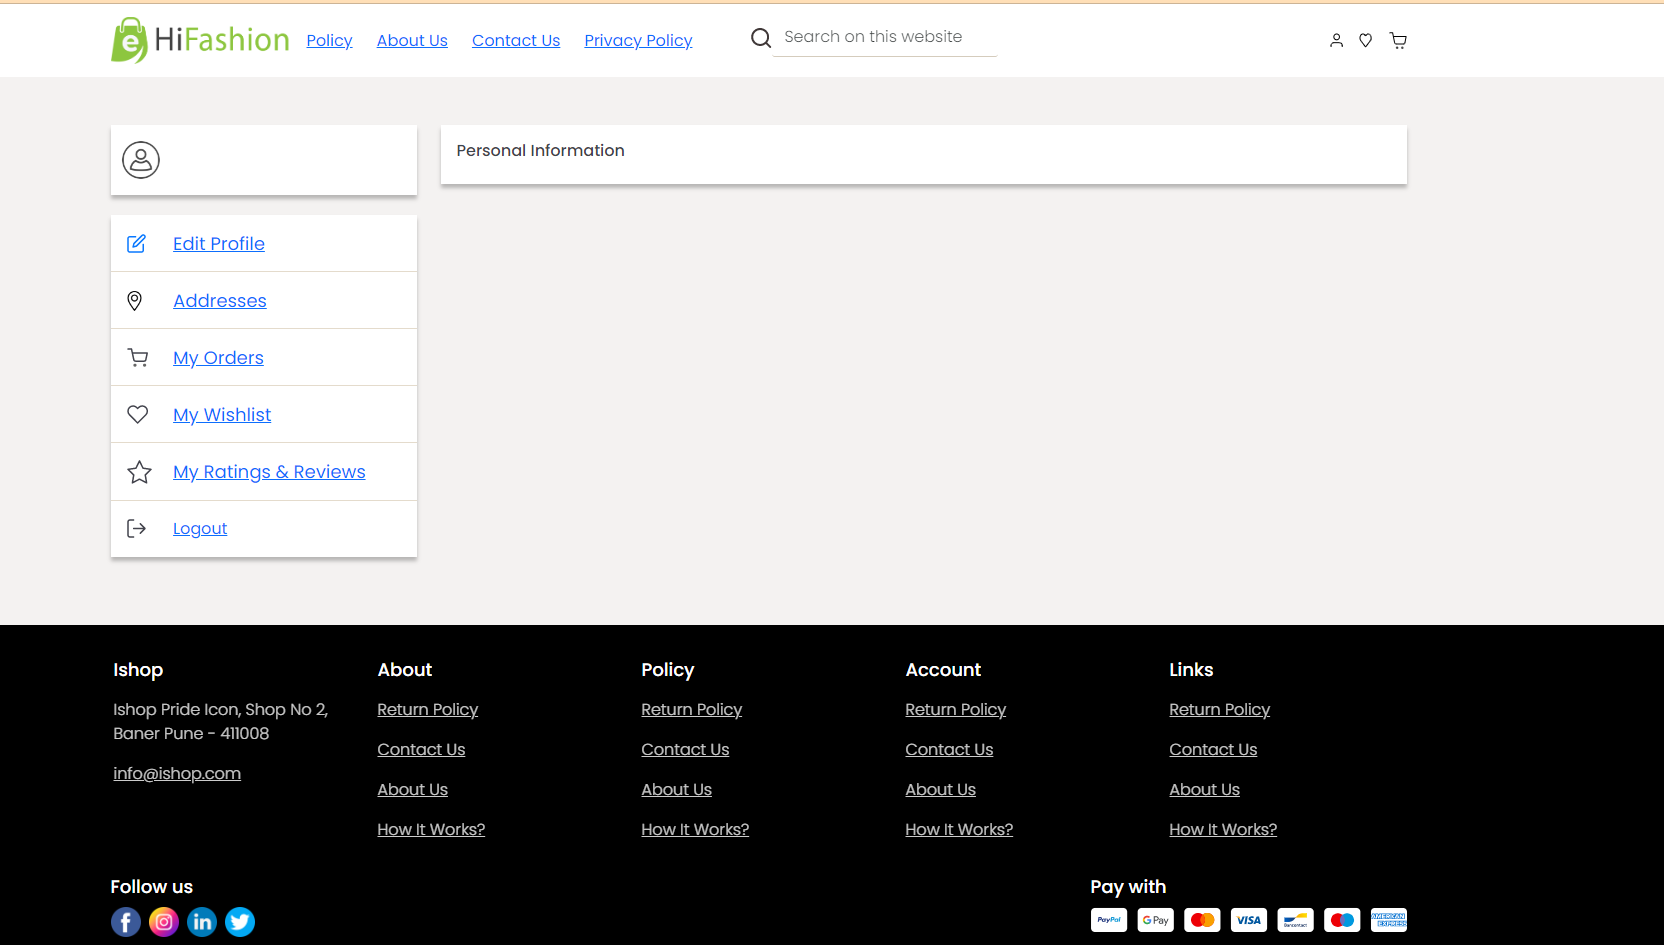Viewport: 1664px width, 945px height.
Task: Click the Mastercard payment icon
Action: tap(1202, 920)
